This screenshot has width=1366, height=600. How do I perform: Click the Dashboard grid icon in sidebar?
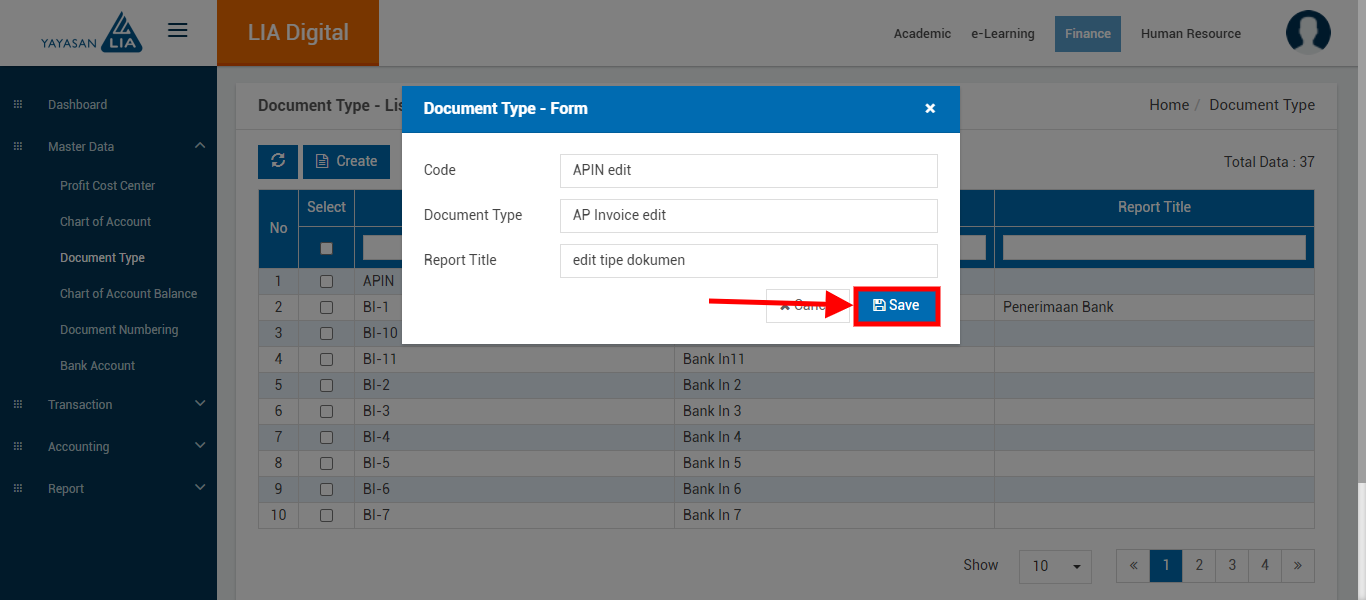tap(18, 105)
